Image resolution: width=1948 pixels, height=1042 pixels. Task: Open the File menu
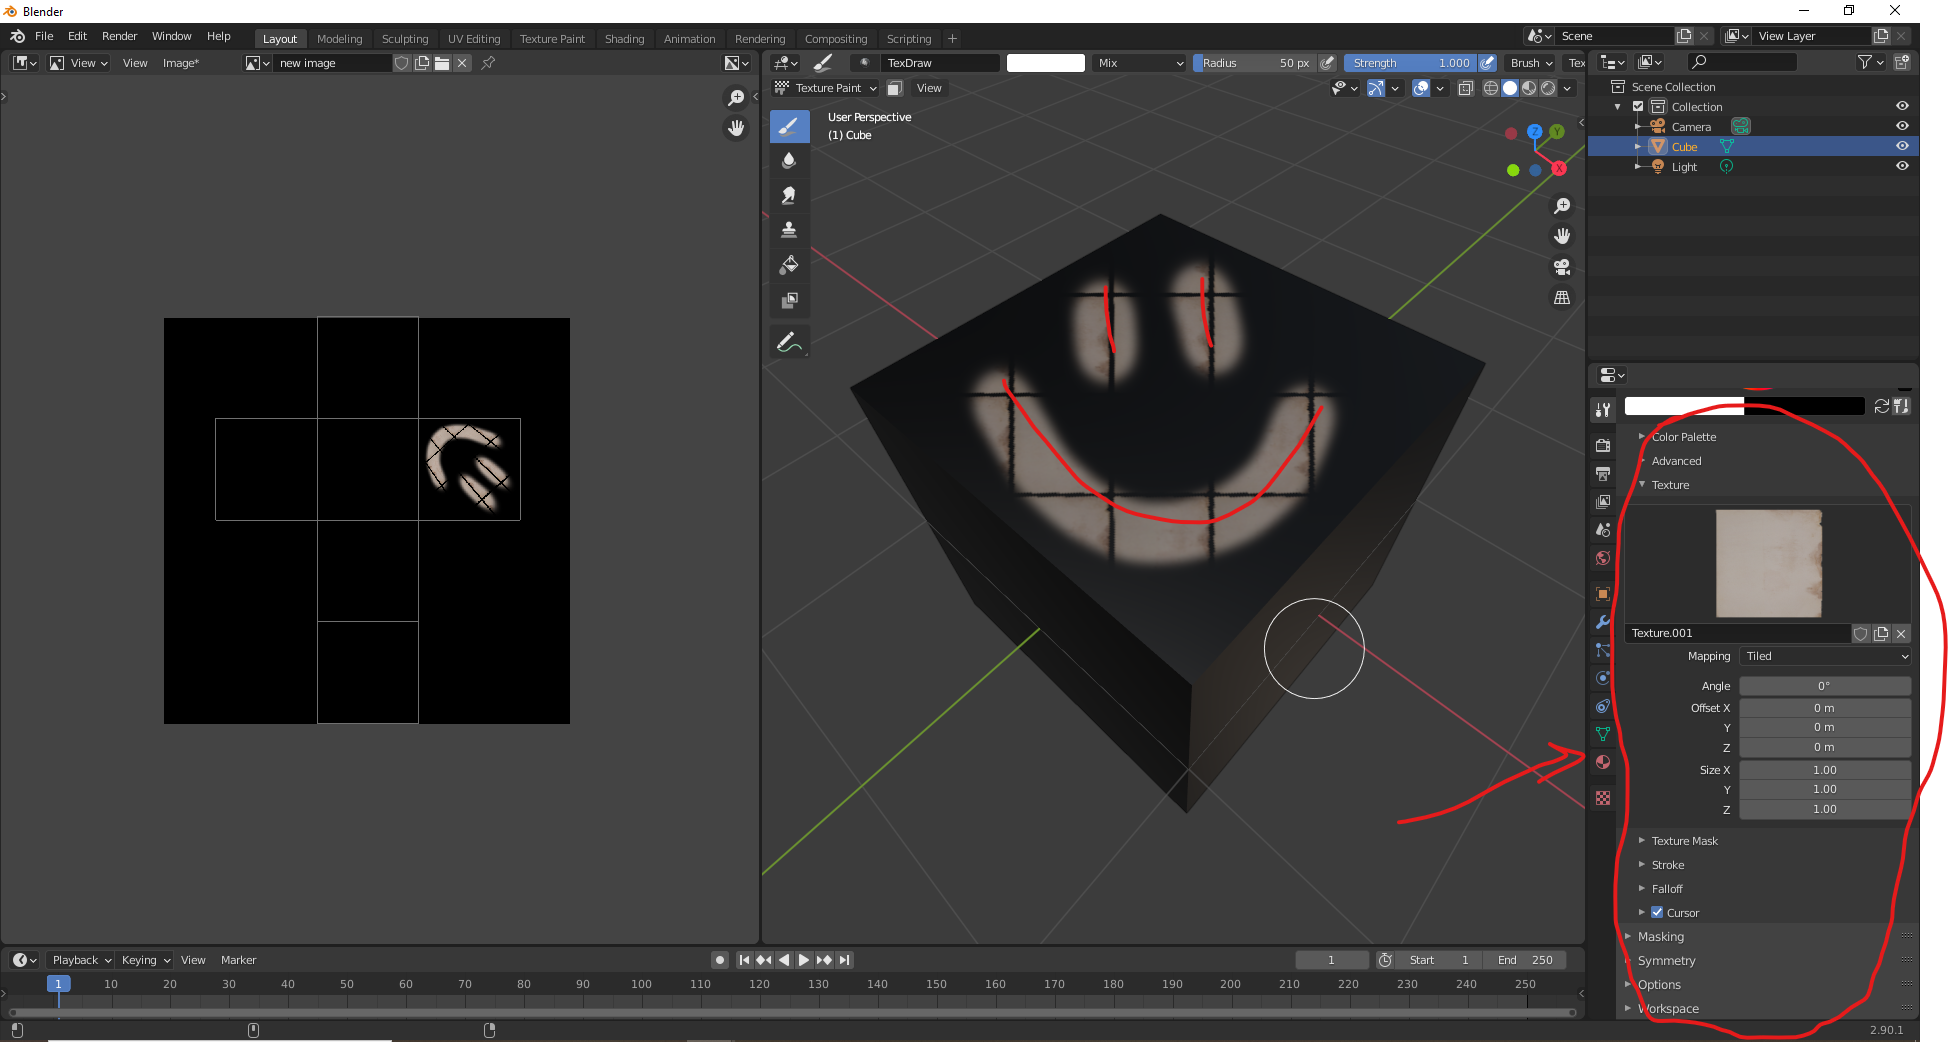click(44, 36)
